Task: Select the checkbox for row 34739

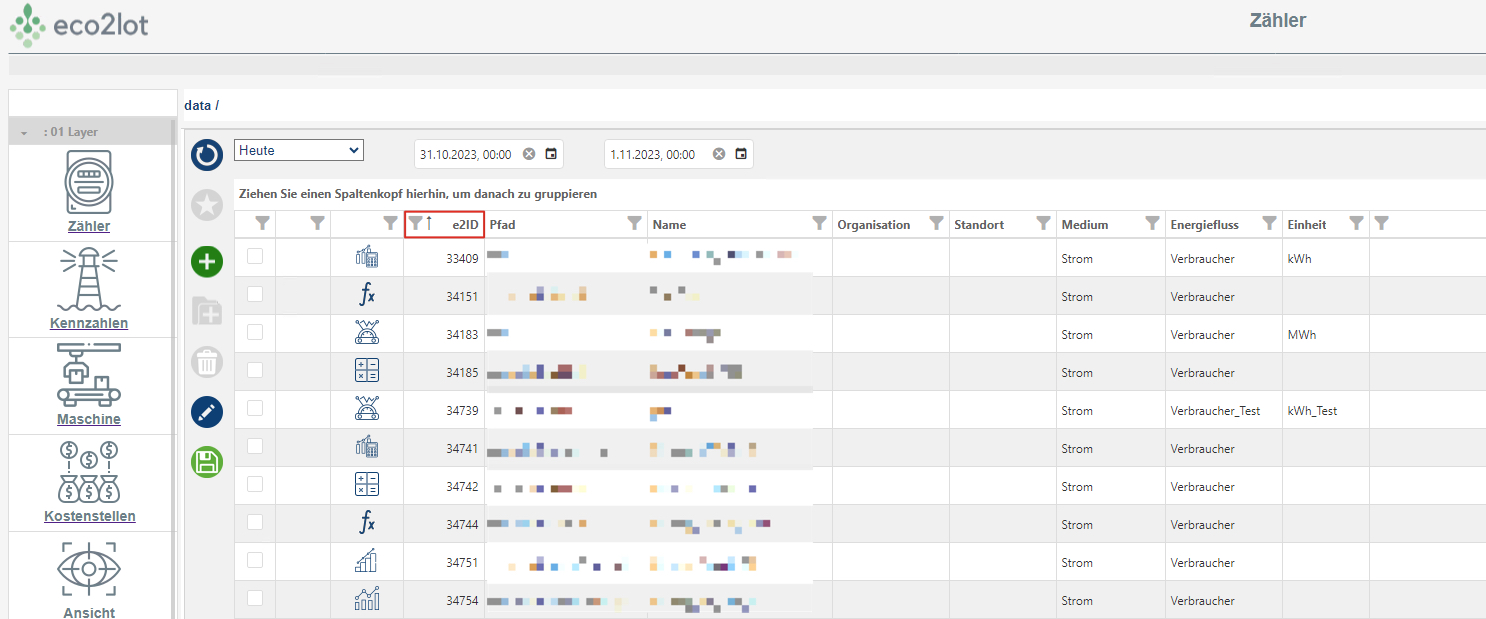Action: [255, 408]
